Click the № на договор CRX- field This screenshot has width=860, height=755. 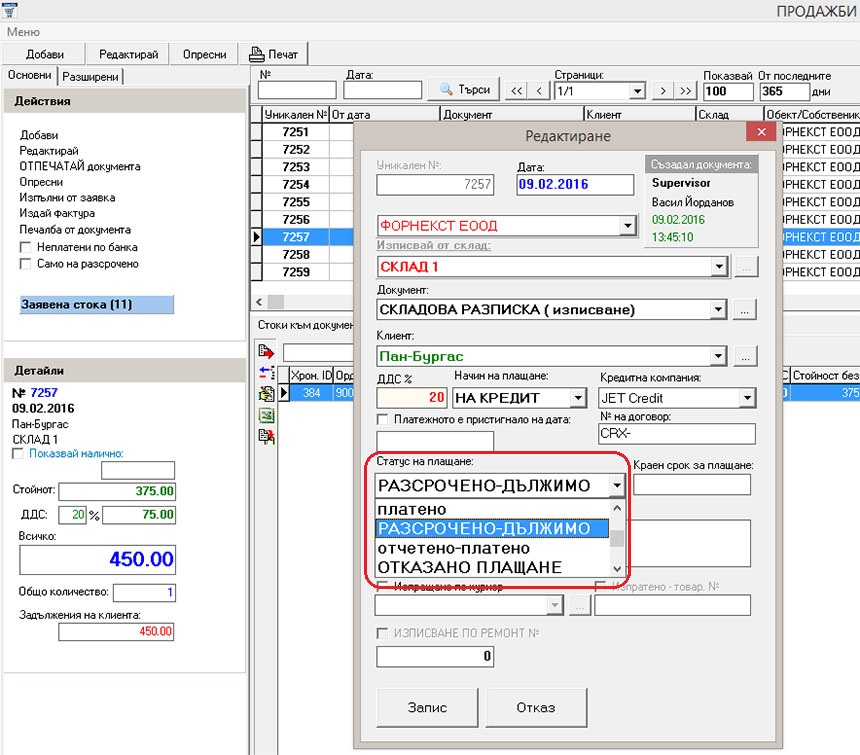[x=676, y=434]
